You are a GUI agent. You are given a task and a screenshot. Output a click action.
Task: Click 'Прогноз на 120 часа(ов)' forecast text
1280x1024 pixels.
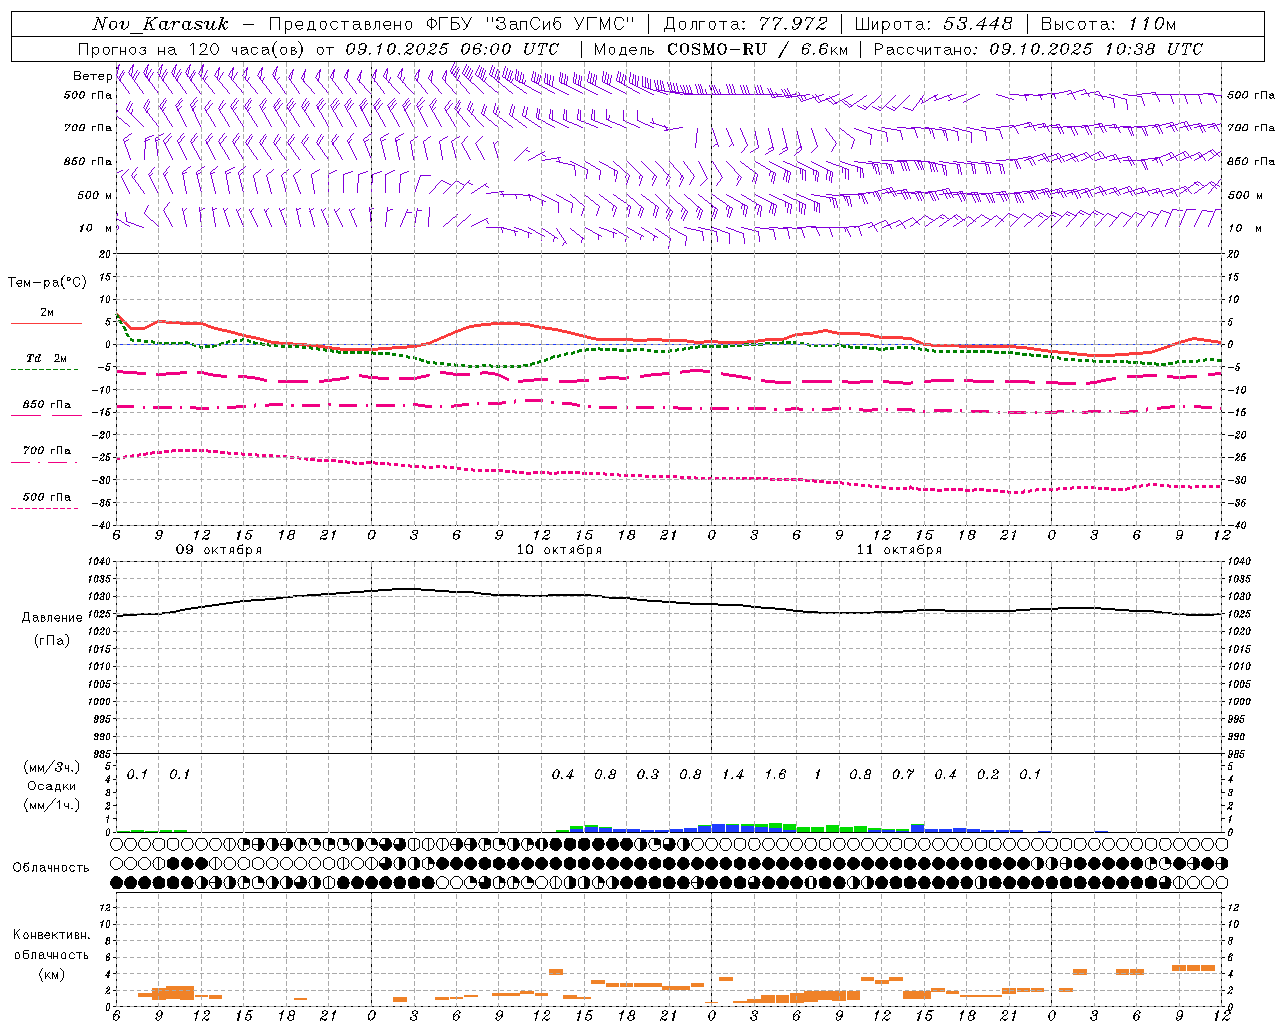tap(192, 49)
